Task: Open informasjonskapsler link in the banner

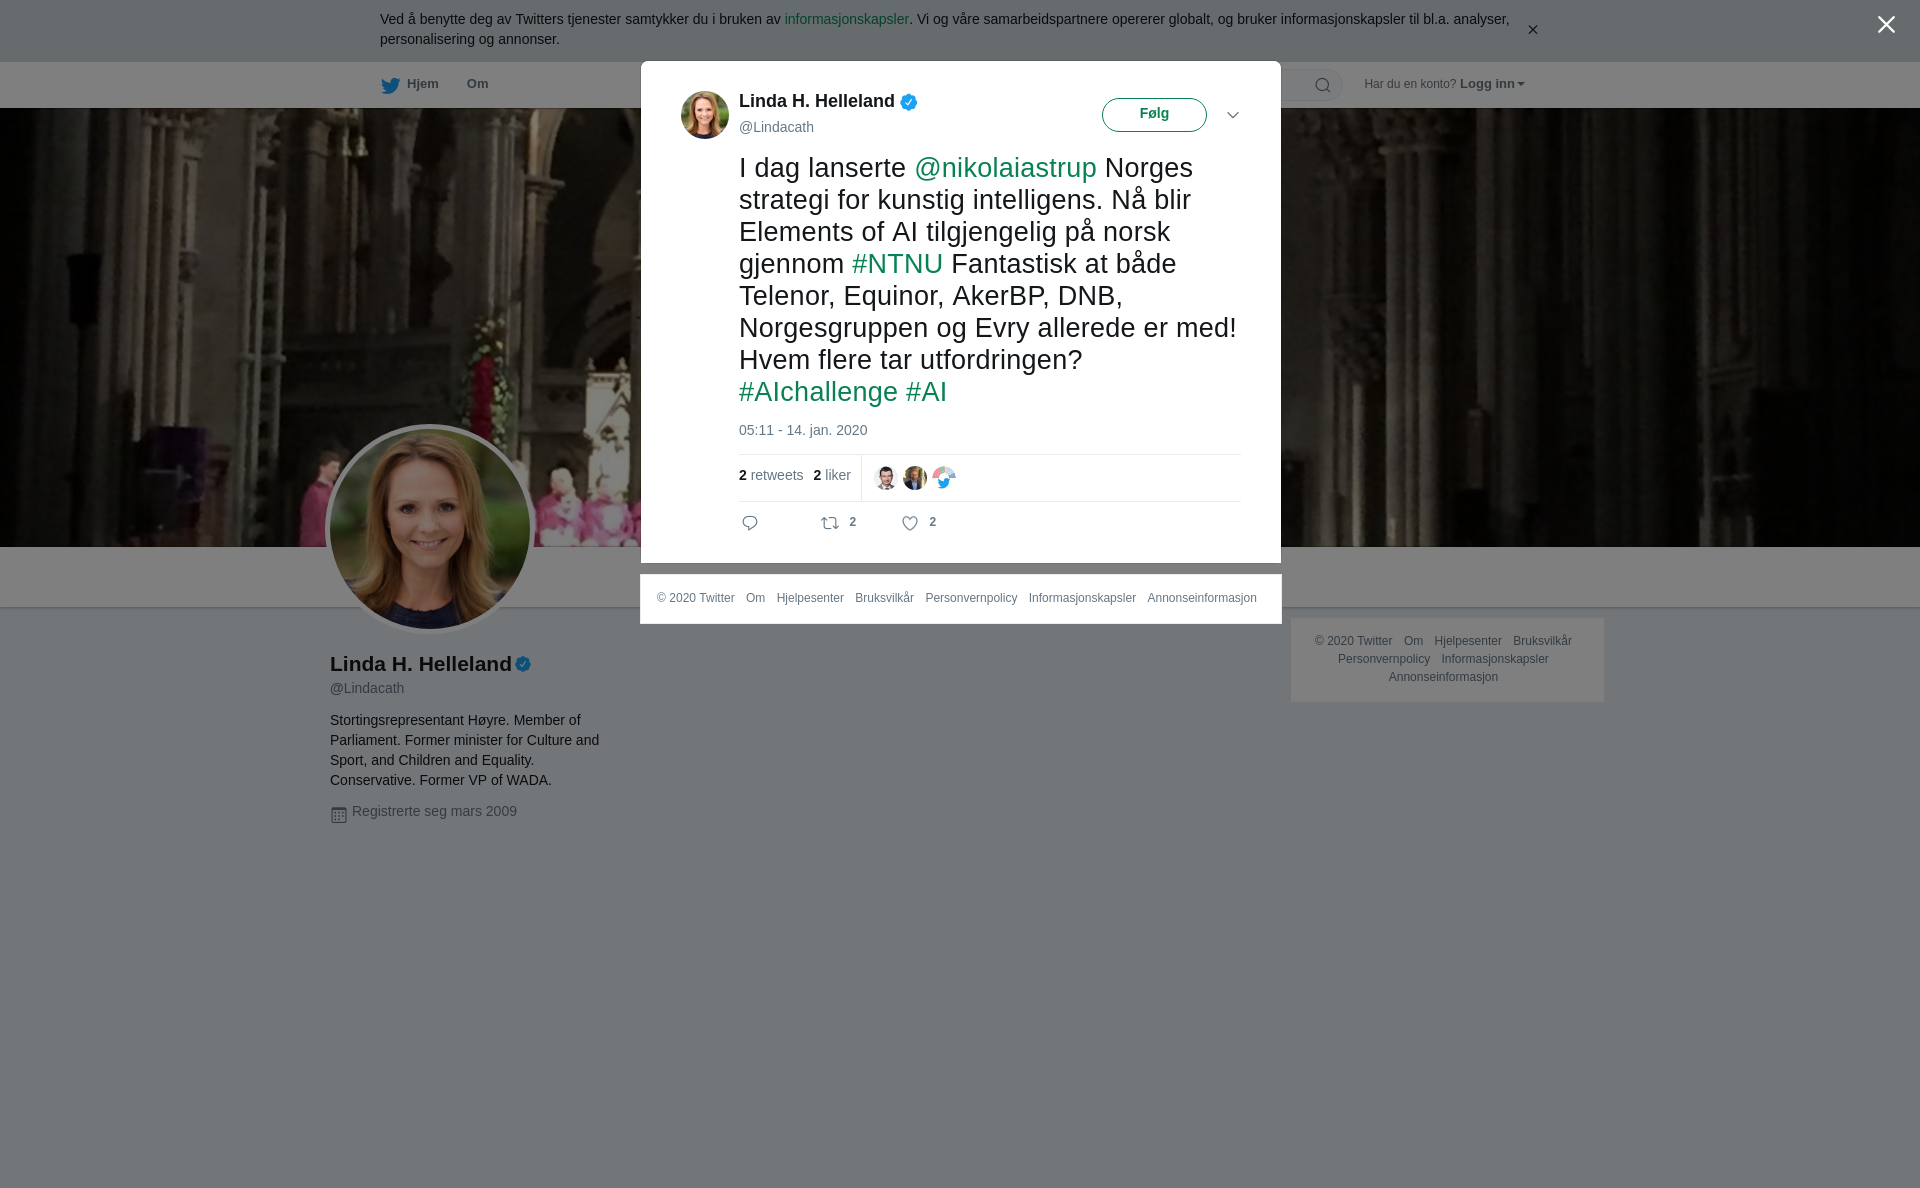Action: (x=846, y=19)
